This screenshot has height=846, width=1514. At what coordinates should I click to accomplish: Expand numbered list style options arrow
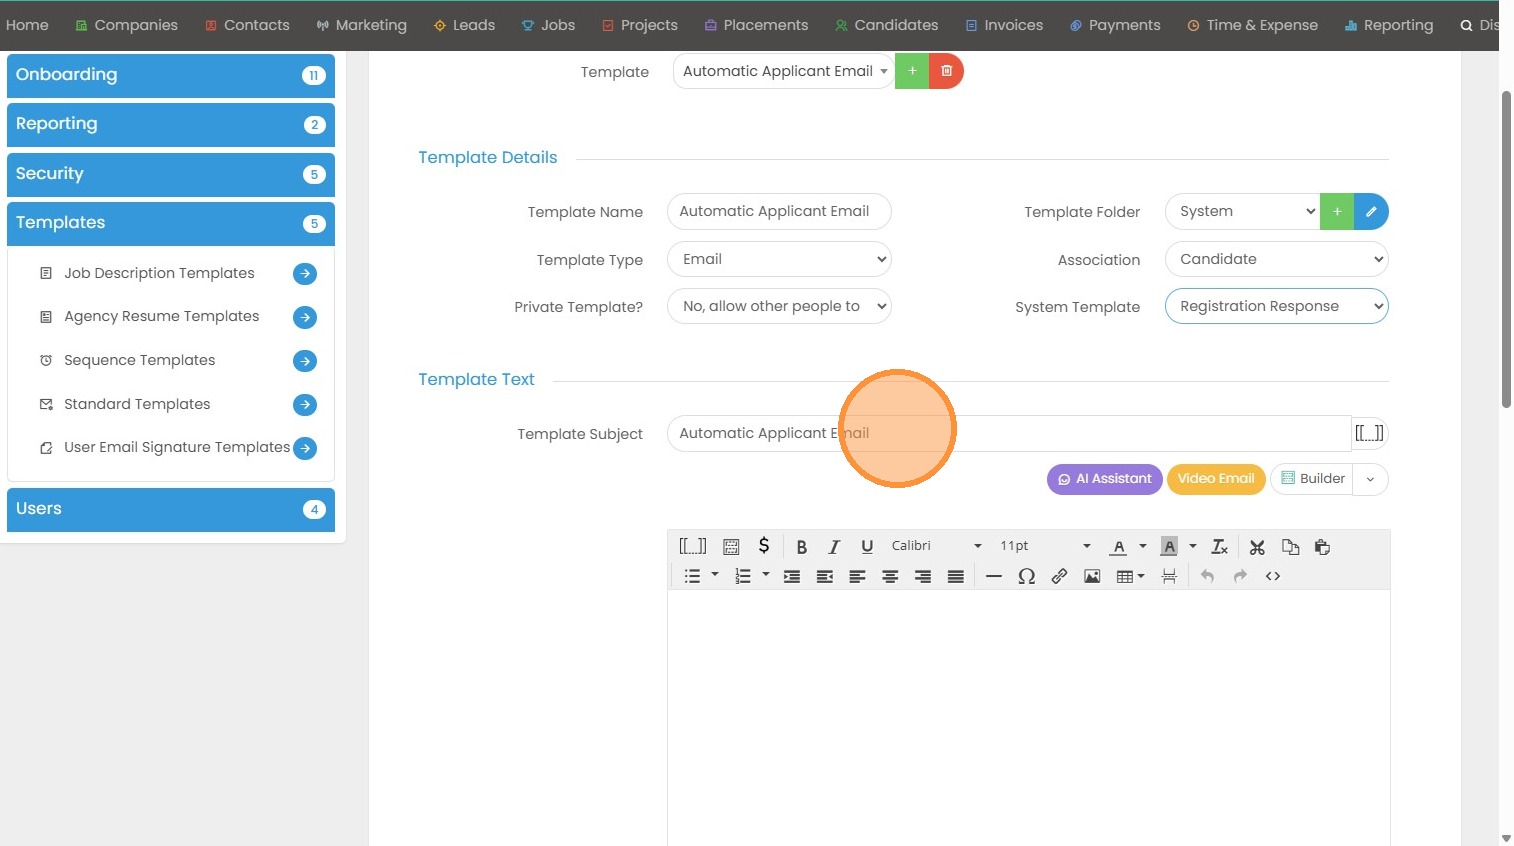tap(766, 575)
